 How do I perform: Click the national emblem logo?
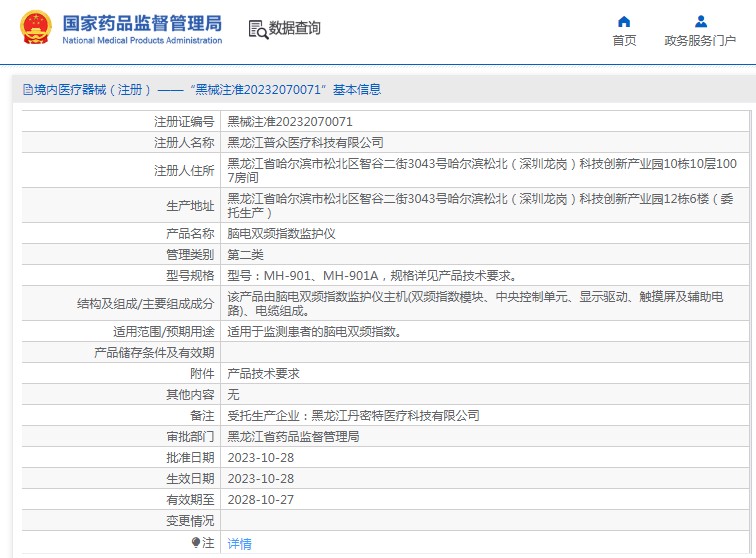[x=36, y=28]
